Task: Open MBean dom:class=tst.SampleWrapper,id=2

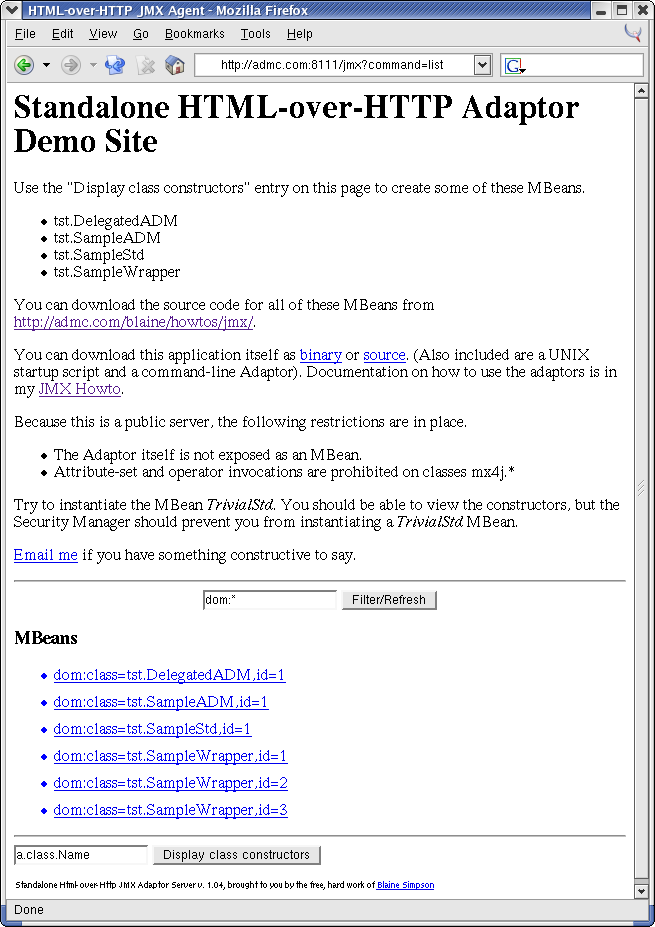Action: (x=170, y=783)
